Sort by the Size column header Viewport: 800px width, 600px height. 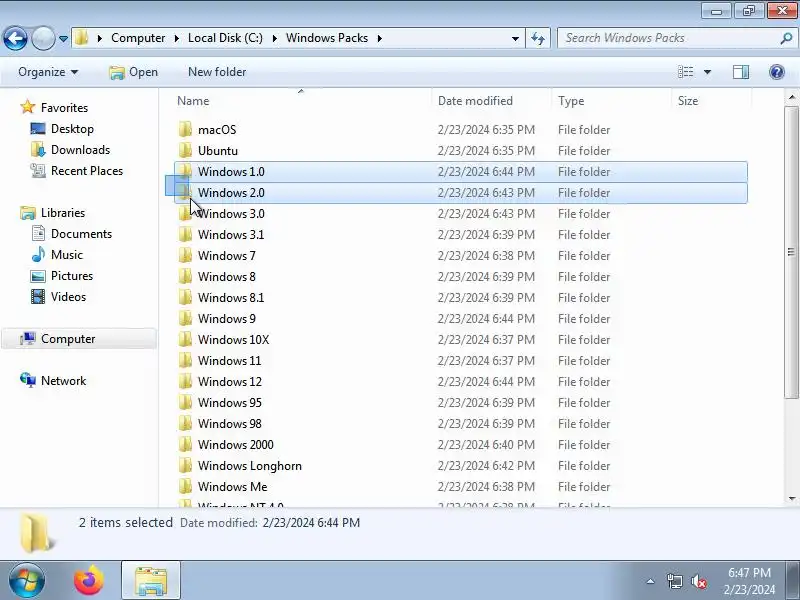click(x=711, y=101)
